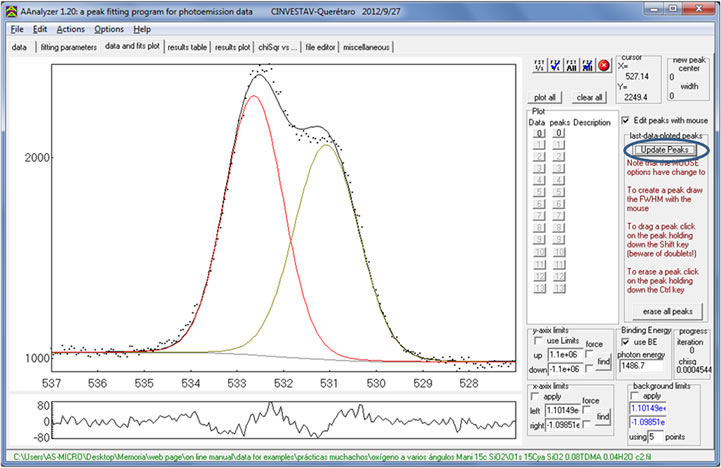721x468 pixels.
Task: Switch to the fitting parameters tab
Action: click(68, 47)
